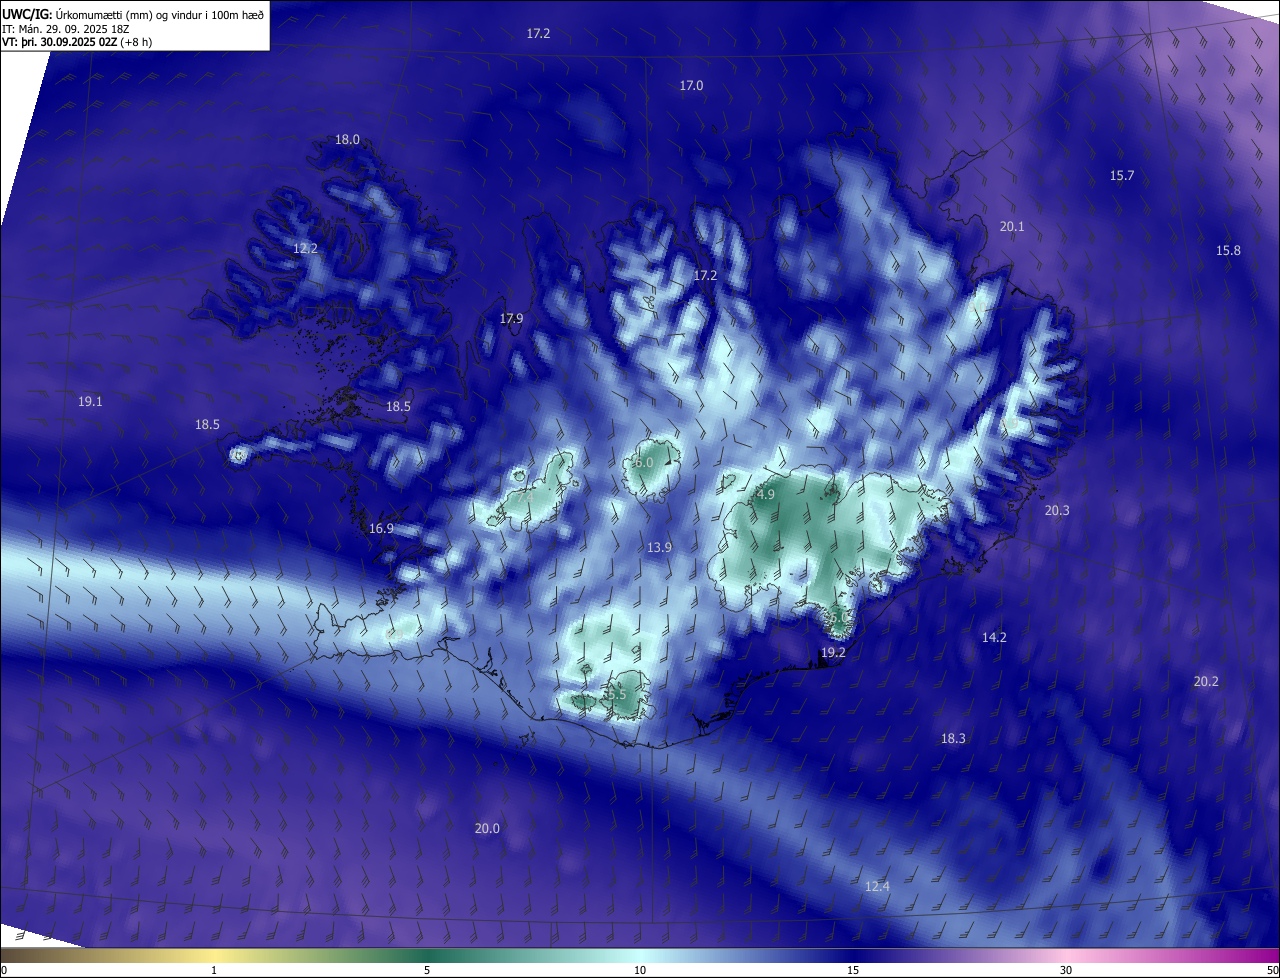Click the map title "Úrkomumætti (mm) og vindur í 100m hæð"
This screenshot has height=978, width=1280.
pyautogui.click(x=159, y=14)
